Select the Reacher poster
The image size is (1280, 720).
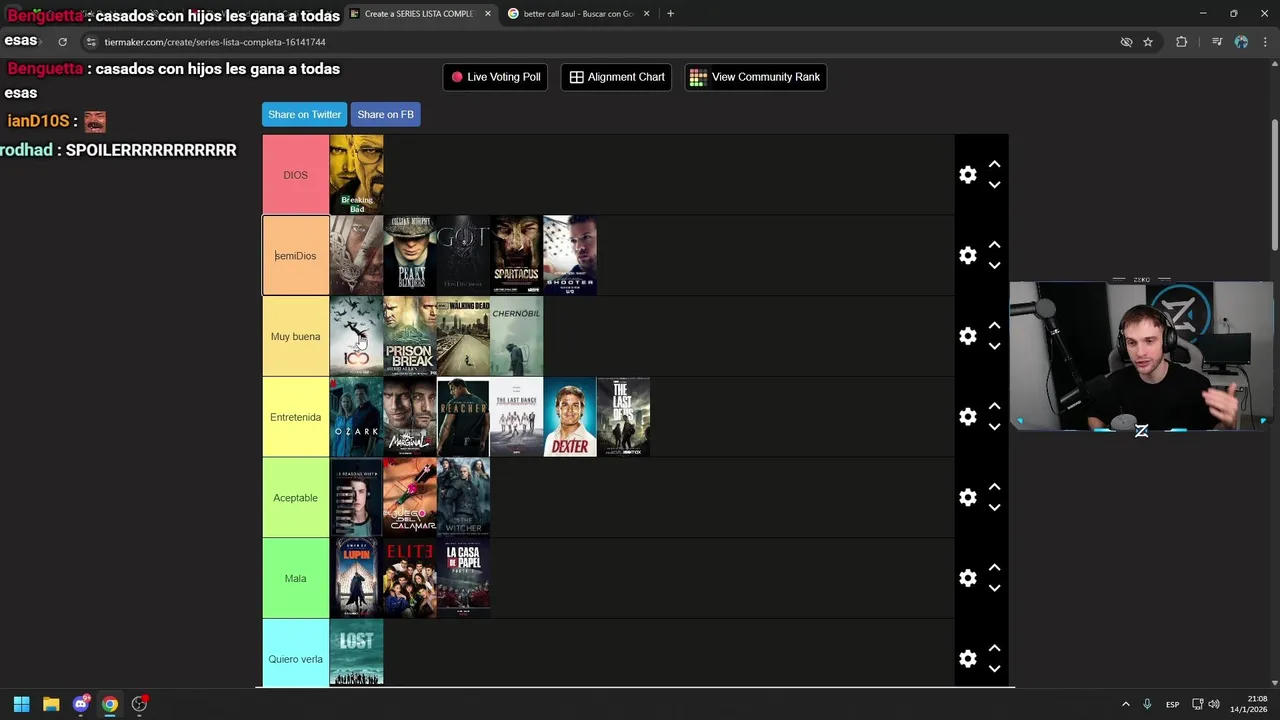tap(463, 417)
